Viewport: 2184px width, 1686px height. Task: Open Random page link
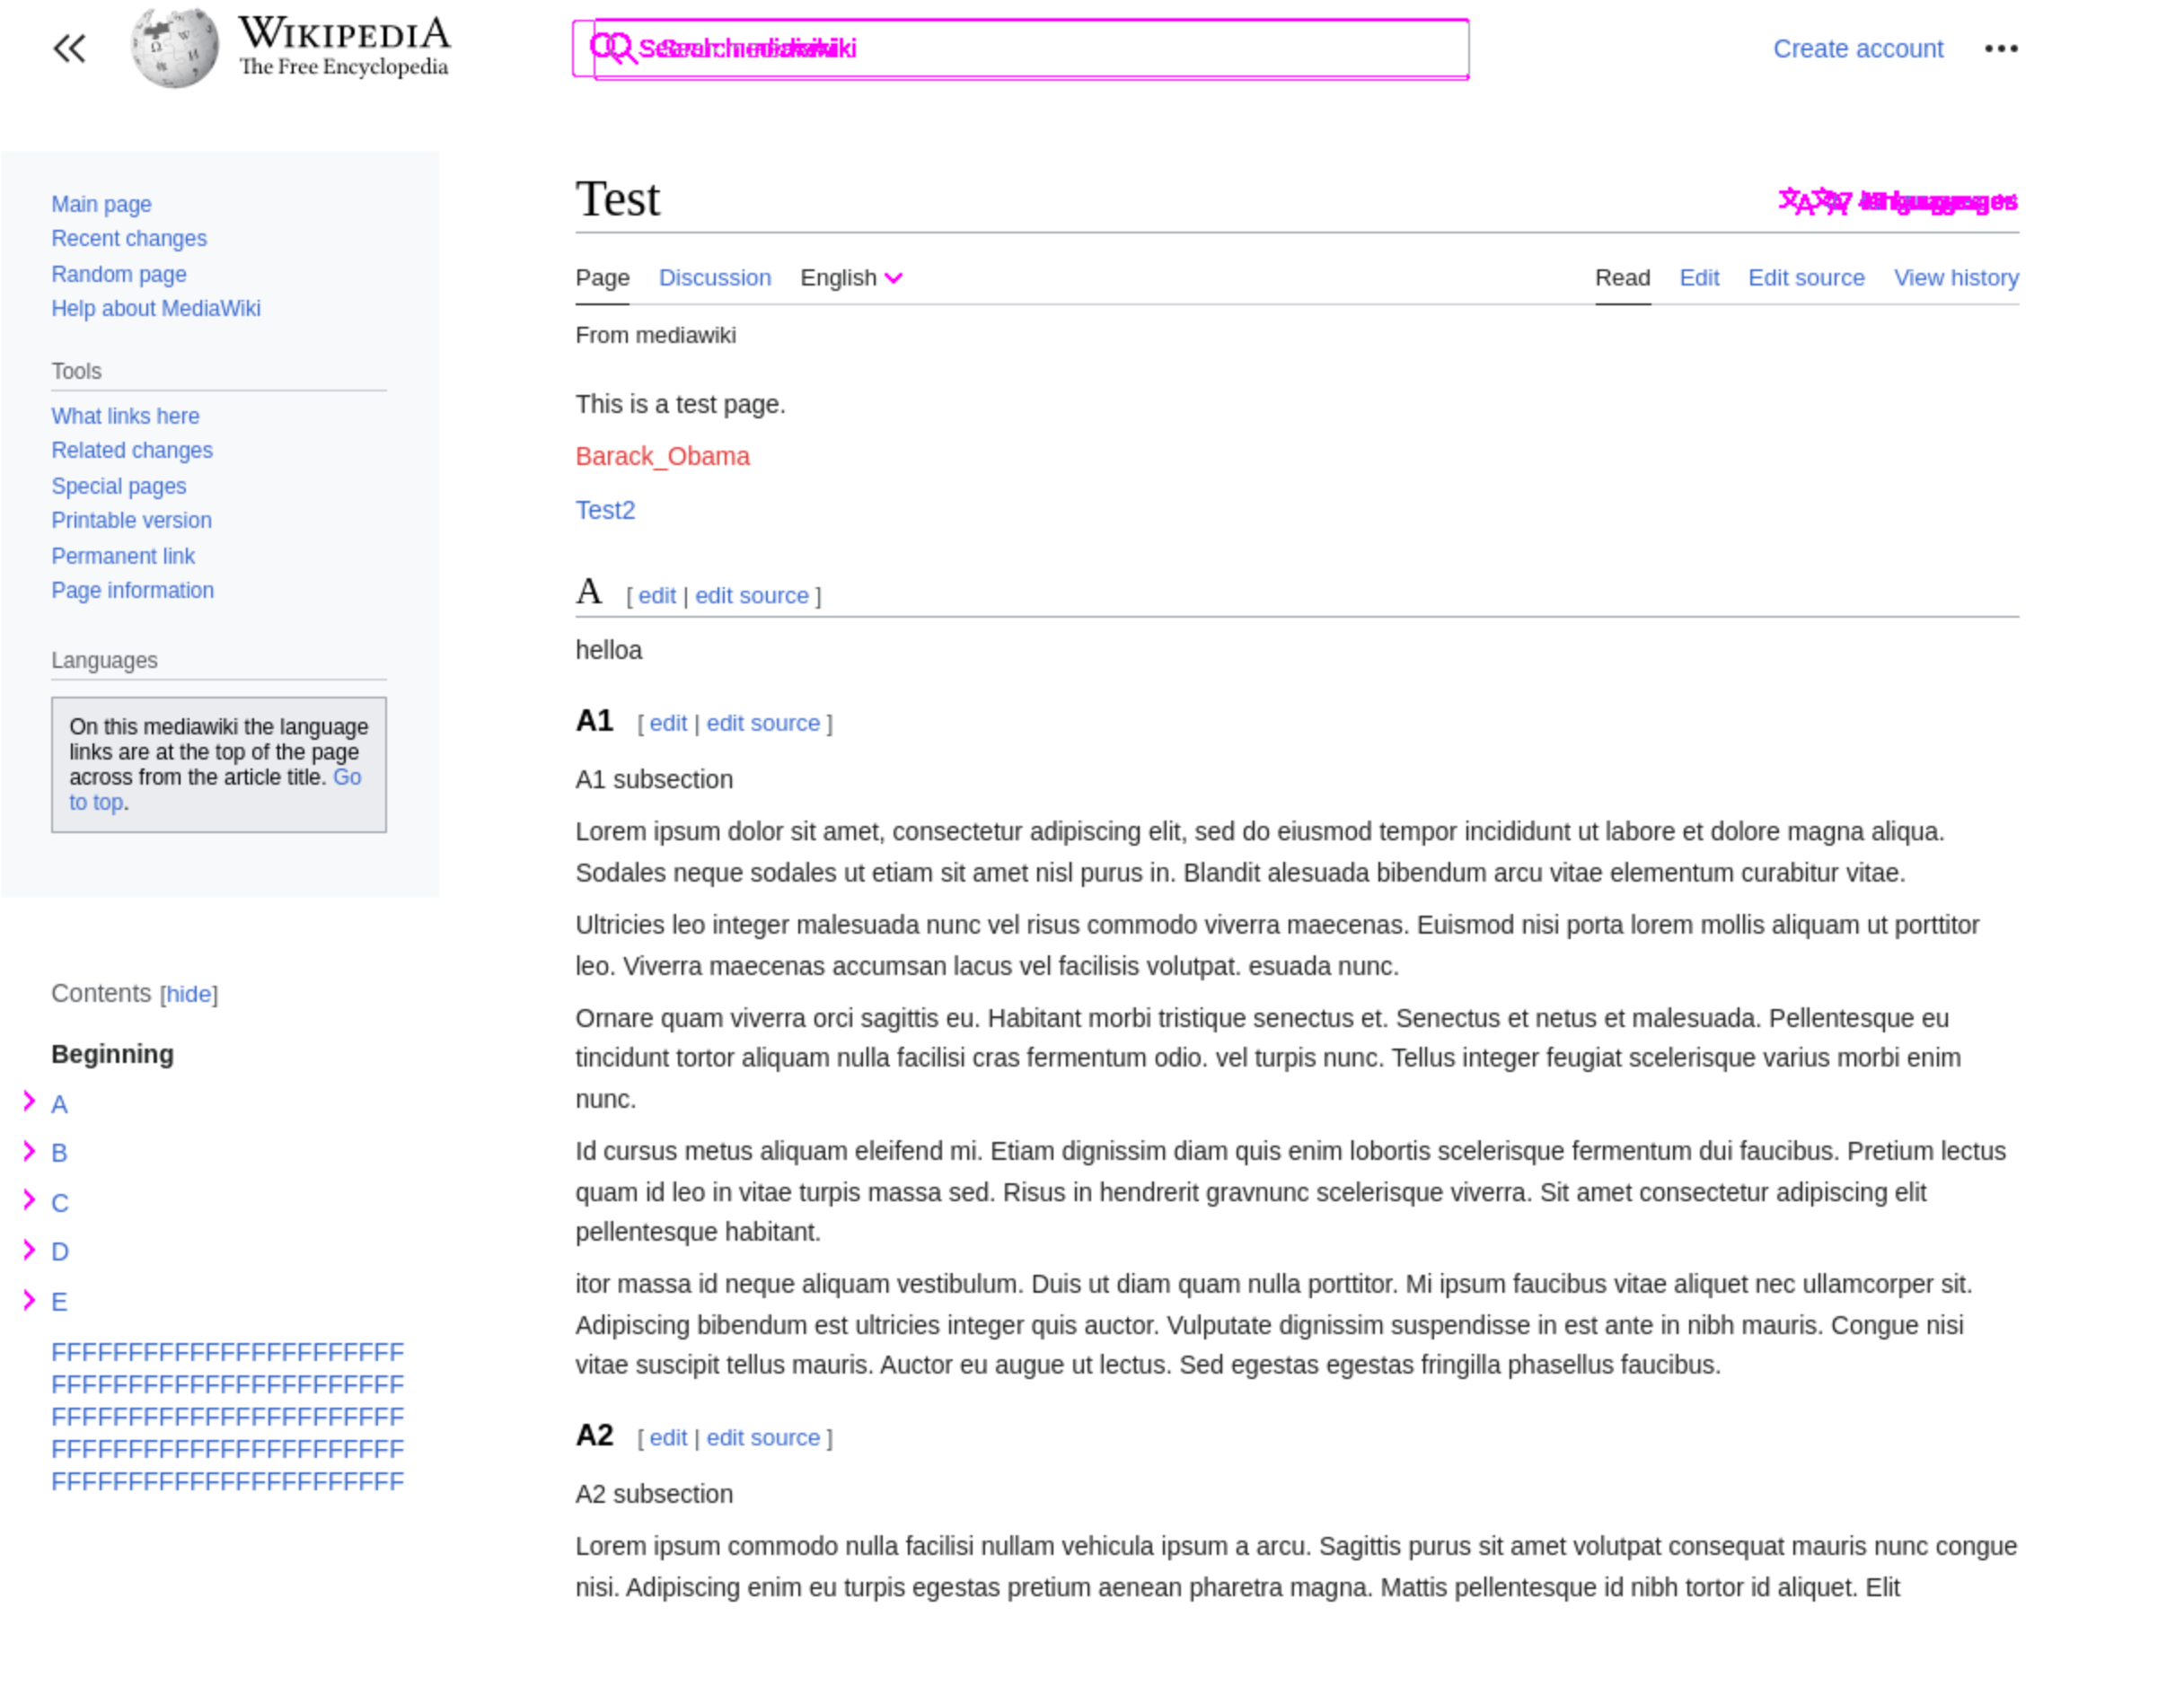pyautogui.click(x=118, y=274)
